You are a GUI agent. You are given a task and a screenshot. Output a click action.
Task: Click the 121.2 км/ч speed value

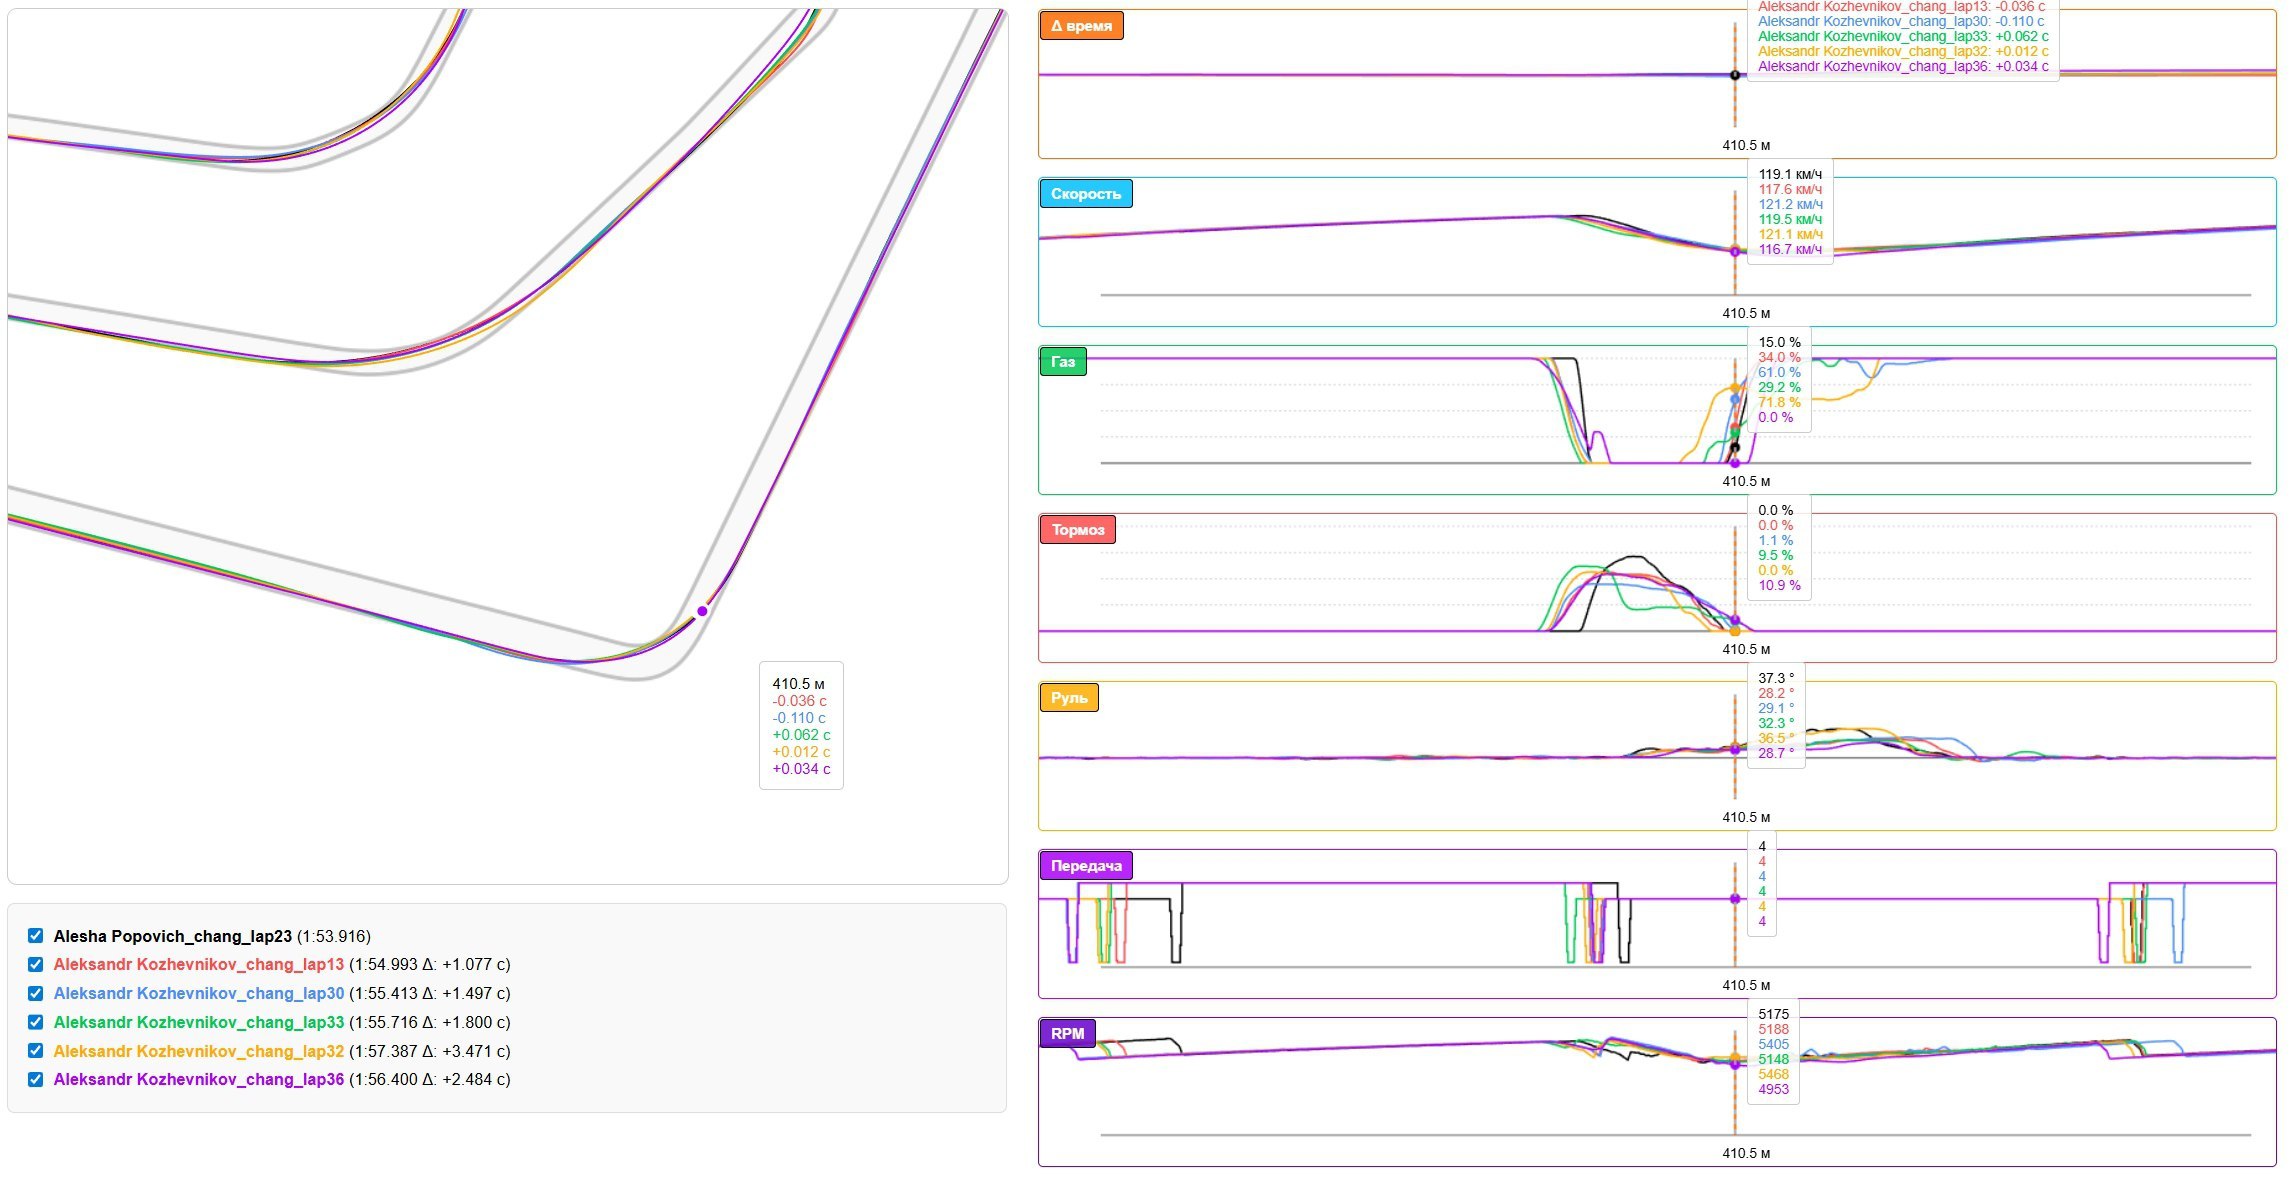pos(1790,204)
